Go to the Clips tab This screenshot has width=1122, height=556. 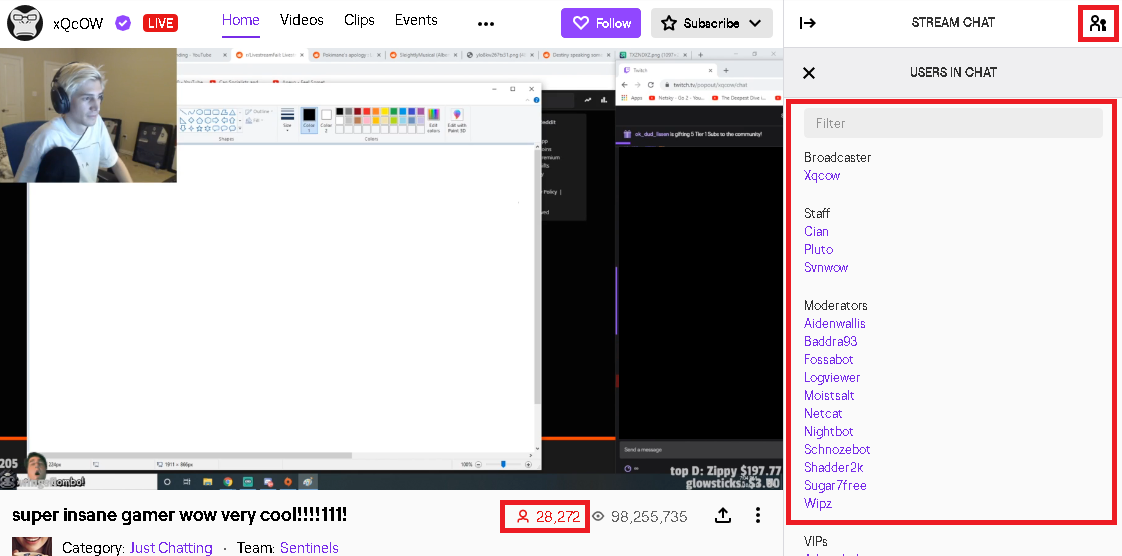coord(359,20)
